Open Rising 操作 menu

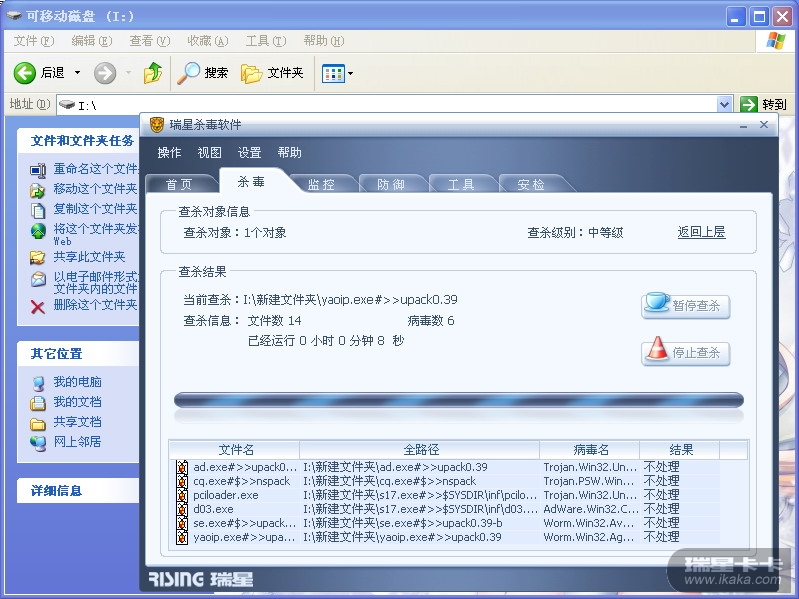(x=169, y=153)
